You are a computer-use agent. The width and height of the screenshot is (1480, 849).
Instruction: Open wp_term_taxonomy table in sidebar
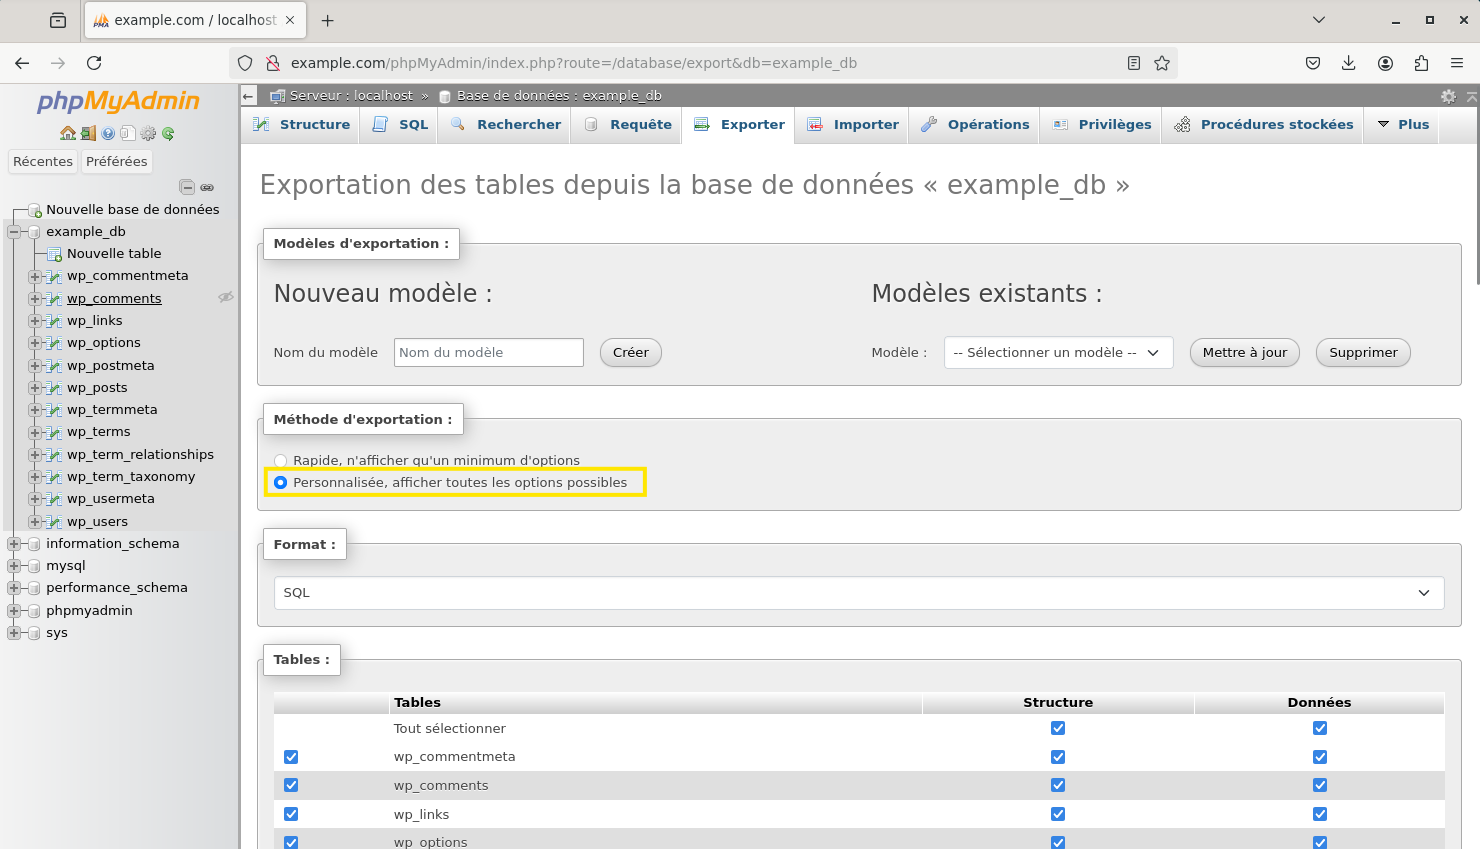pyautogui.click(x=131, y=477)
